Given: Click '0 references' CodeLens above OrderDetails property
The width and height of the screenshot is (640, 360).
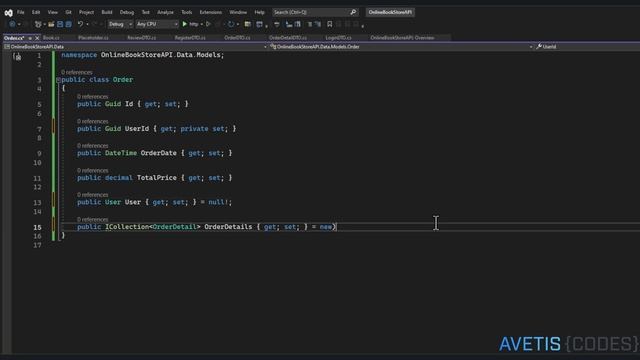Looking at the screenshot, I should pyautogui.click(x=93, y=220).
